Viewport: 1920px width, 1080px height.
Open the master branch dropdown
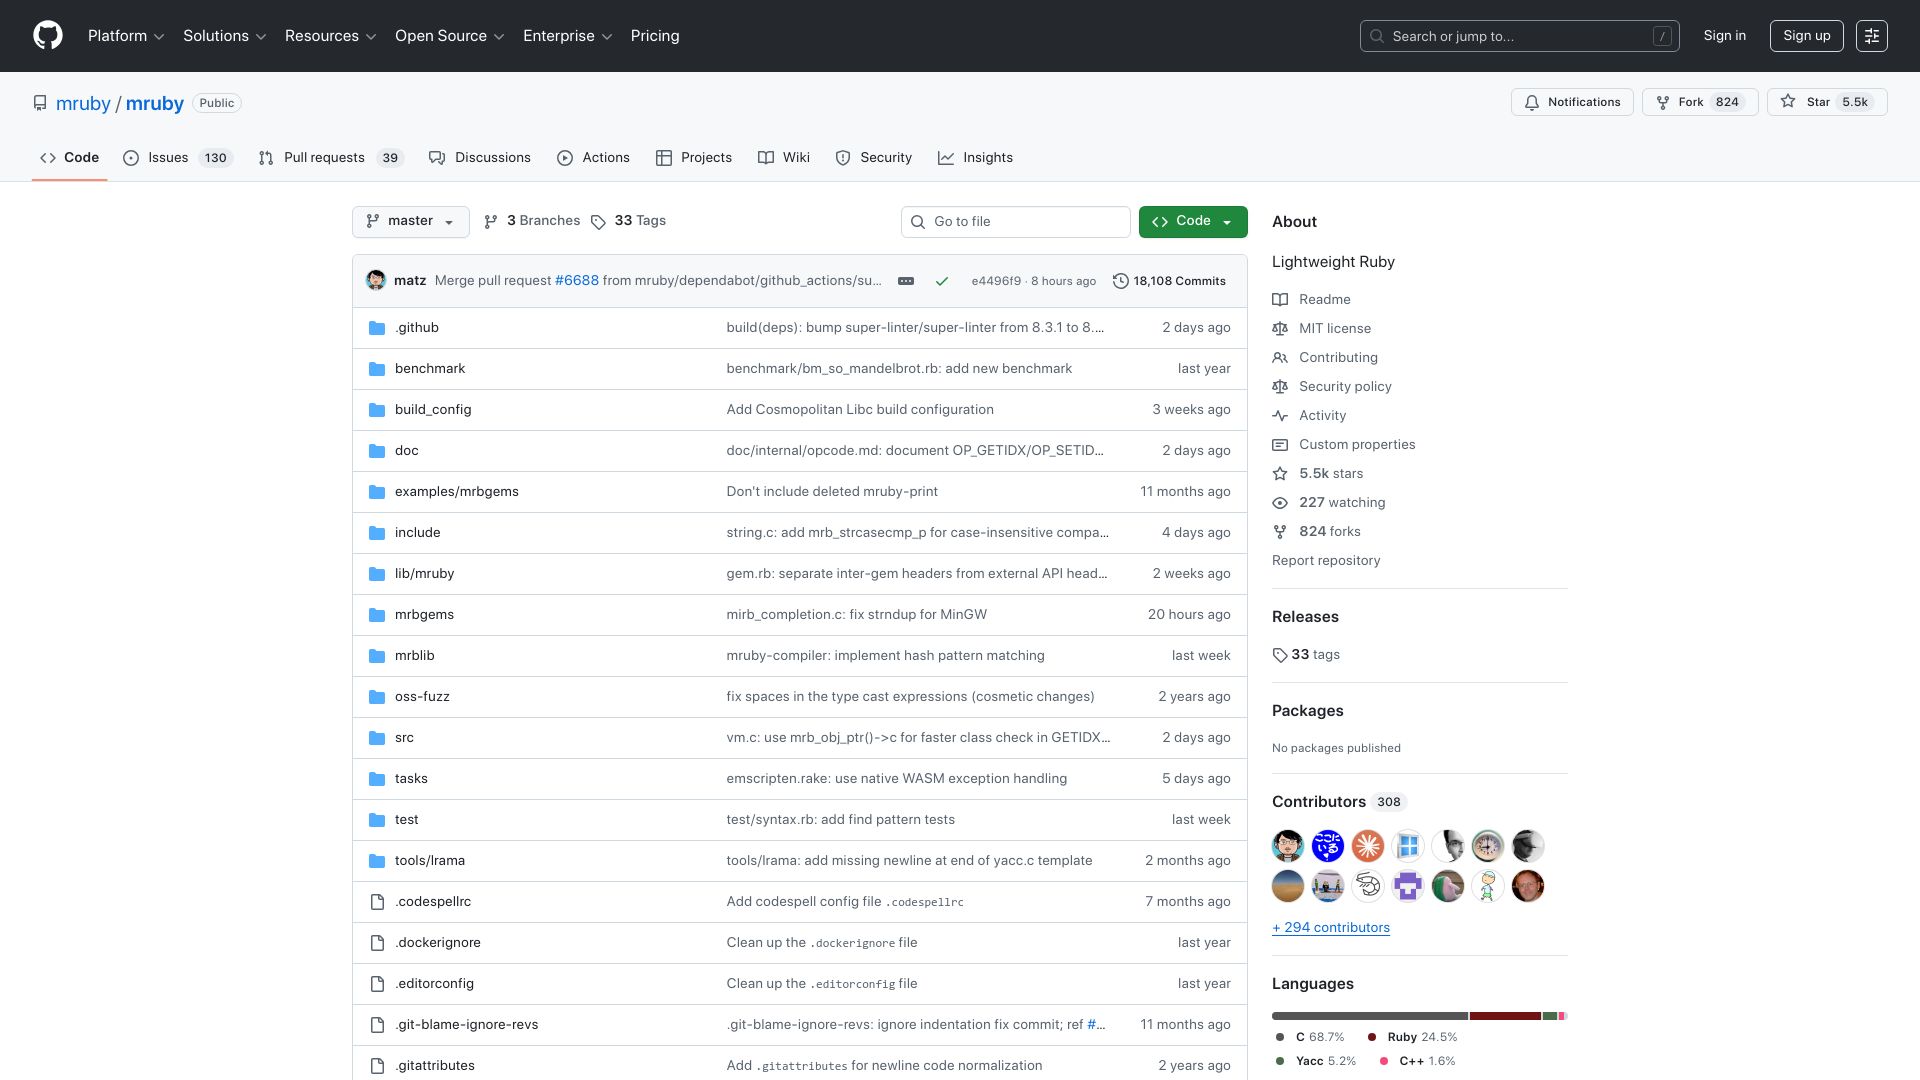(x=410, y=221)
